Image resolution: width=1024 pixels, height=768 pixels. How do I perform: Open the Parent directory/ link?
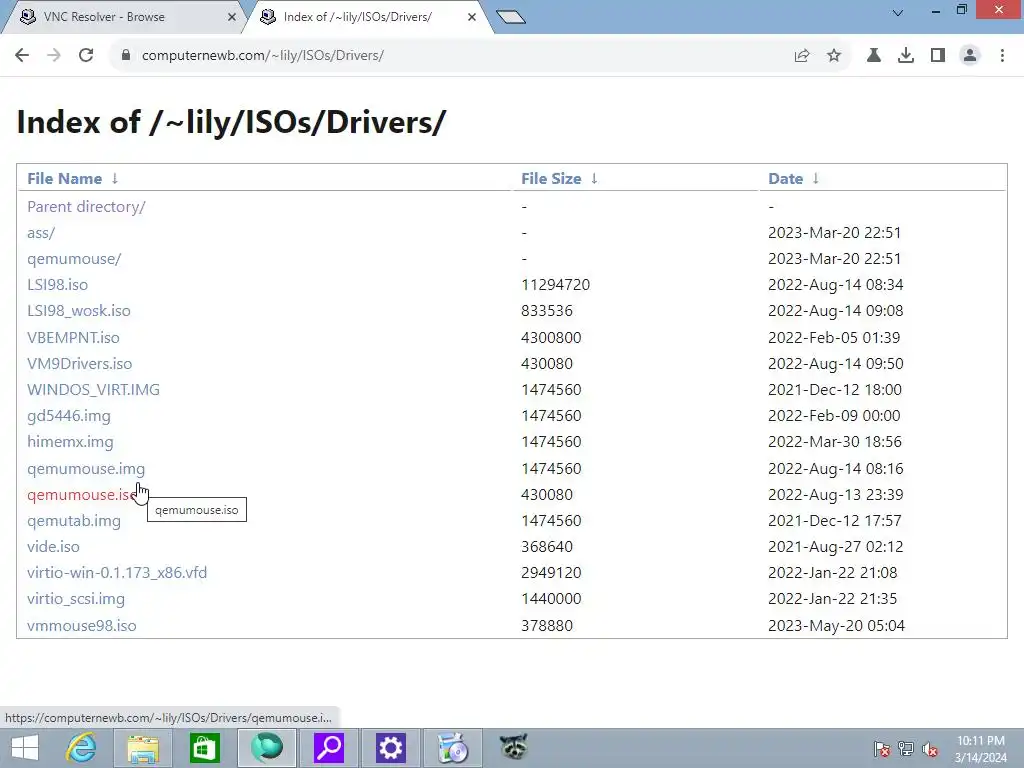(86, 206)
